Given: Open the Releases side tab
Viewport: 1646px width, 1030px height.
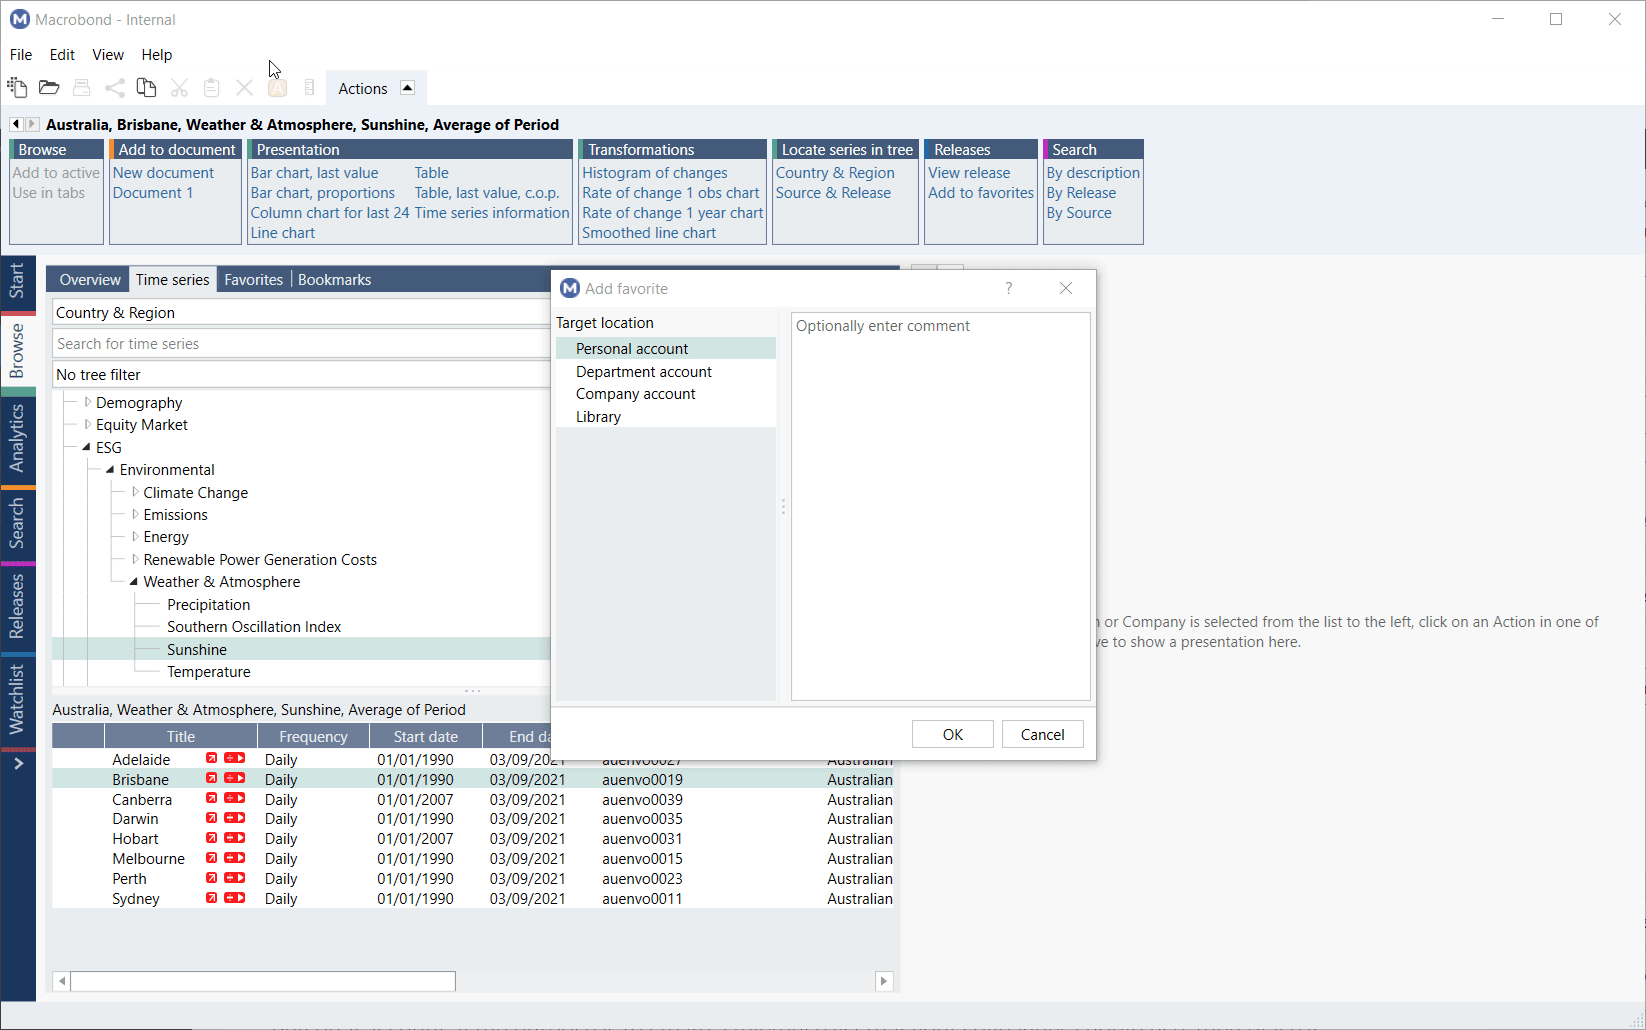Looking at the screenshot, I should 17,606.
